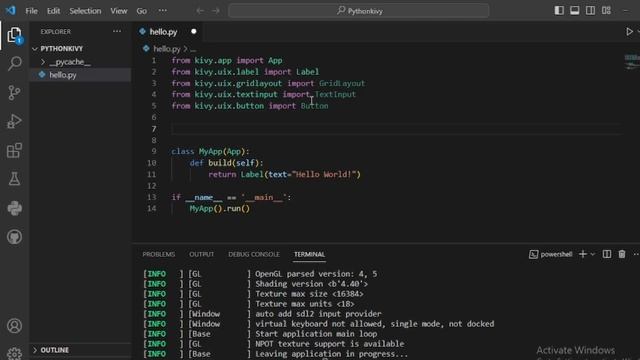The image size is (640, 360).
Task: Open the View menu
Action: pos(119,11)
